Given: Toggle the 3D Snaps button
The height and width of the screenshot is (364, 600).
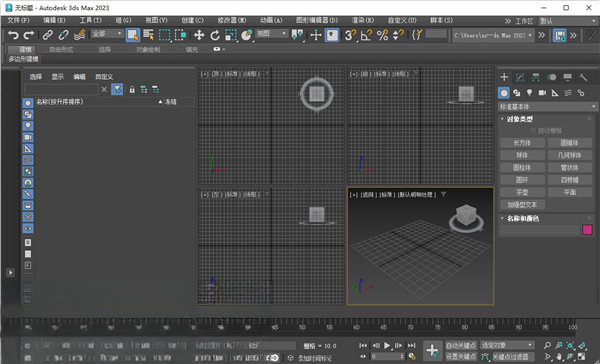Looking at the screenshot, I should [350, 35].
